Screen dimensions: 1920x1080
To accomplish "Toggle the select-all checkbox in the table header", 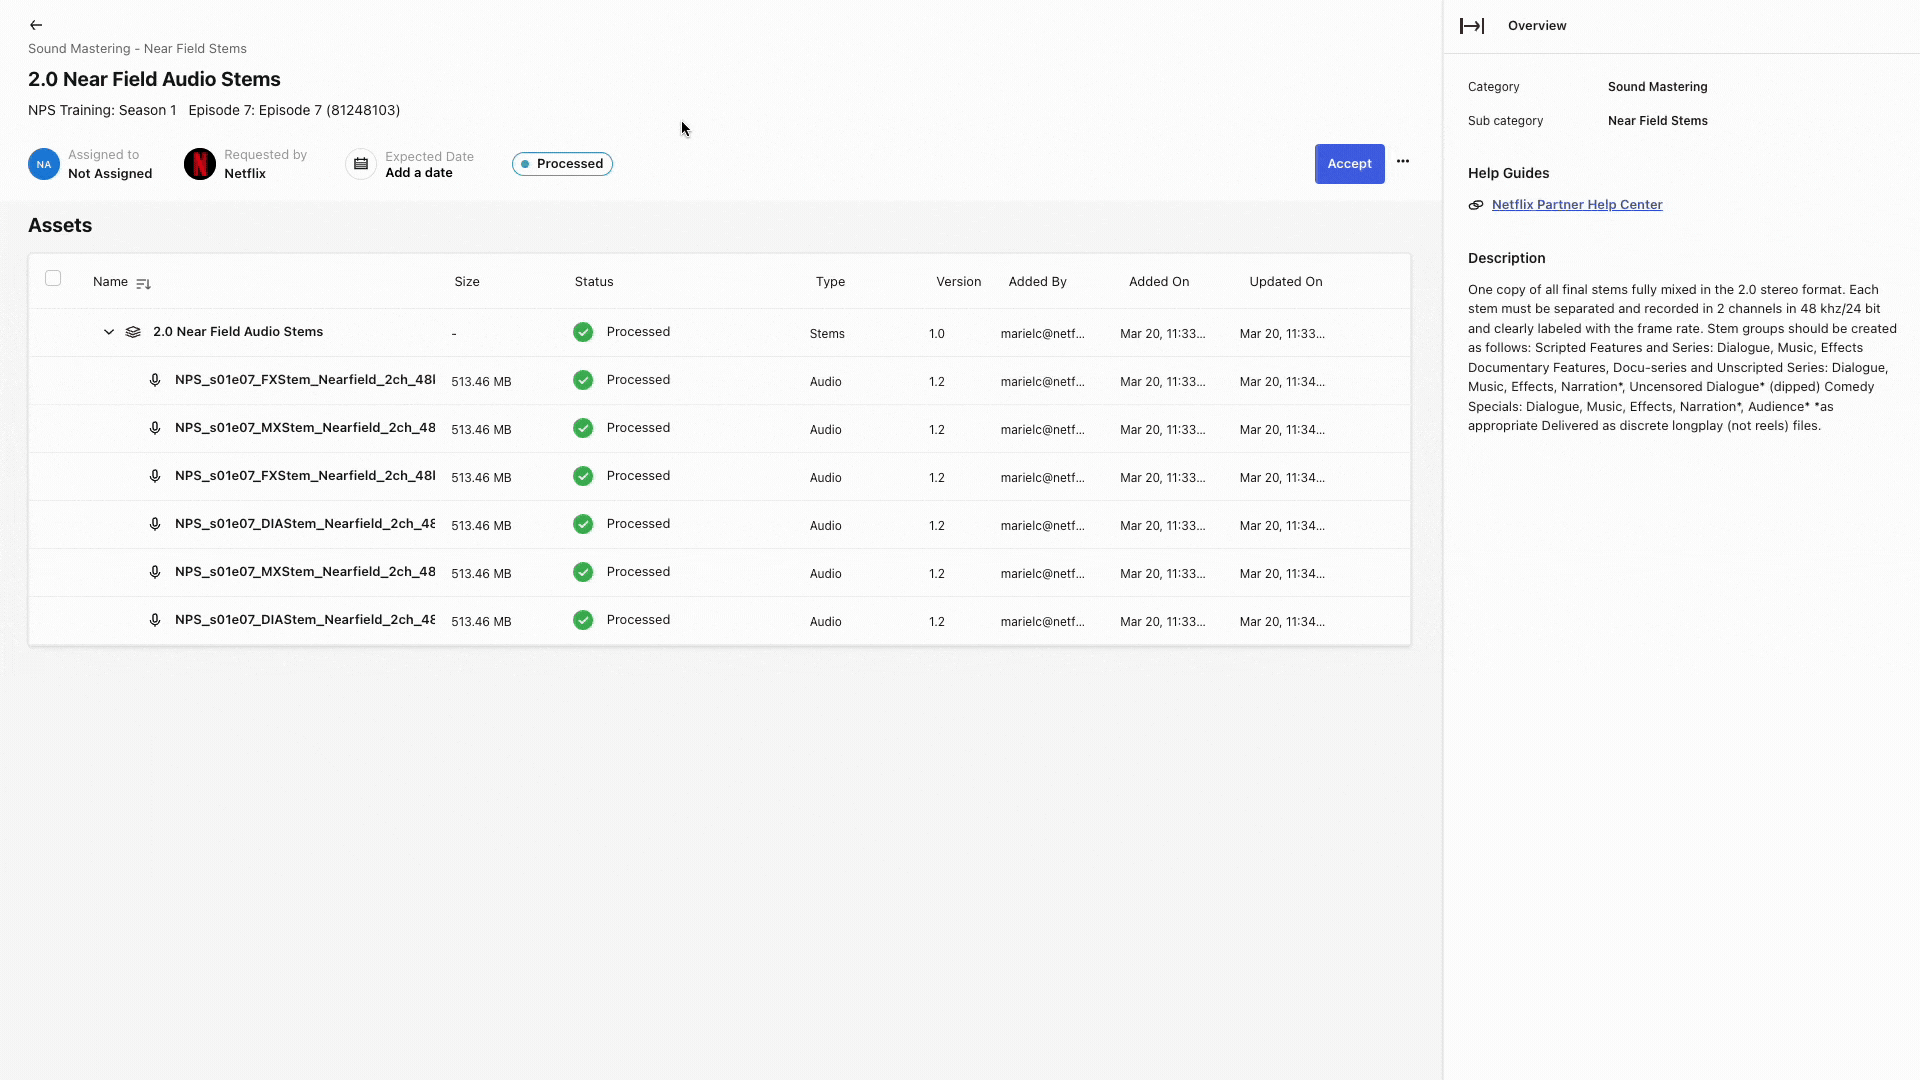I will pos(53,278).
